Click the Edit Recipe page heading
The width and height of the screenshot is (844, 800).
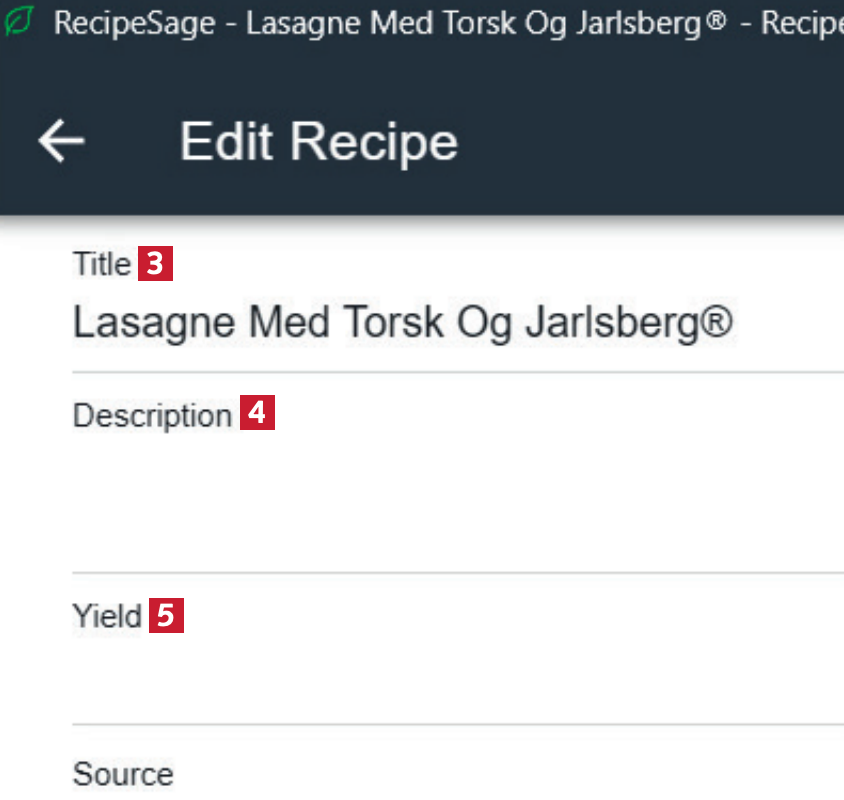(x=318, y=142)
